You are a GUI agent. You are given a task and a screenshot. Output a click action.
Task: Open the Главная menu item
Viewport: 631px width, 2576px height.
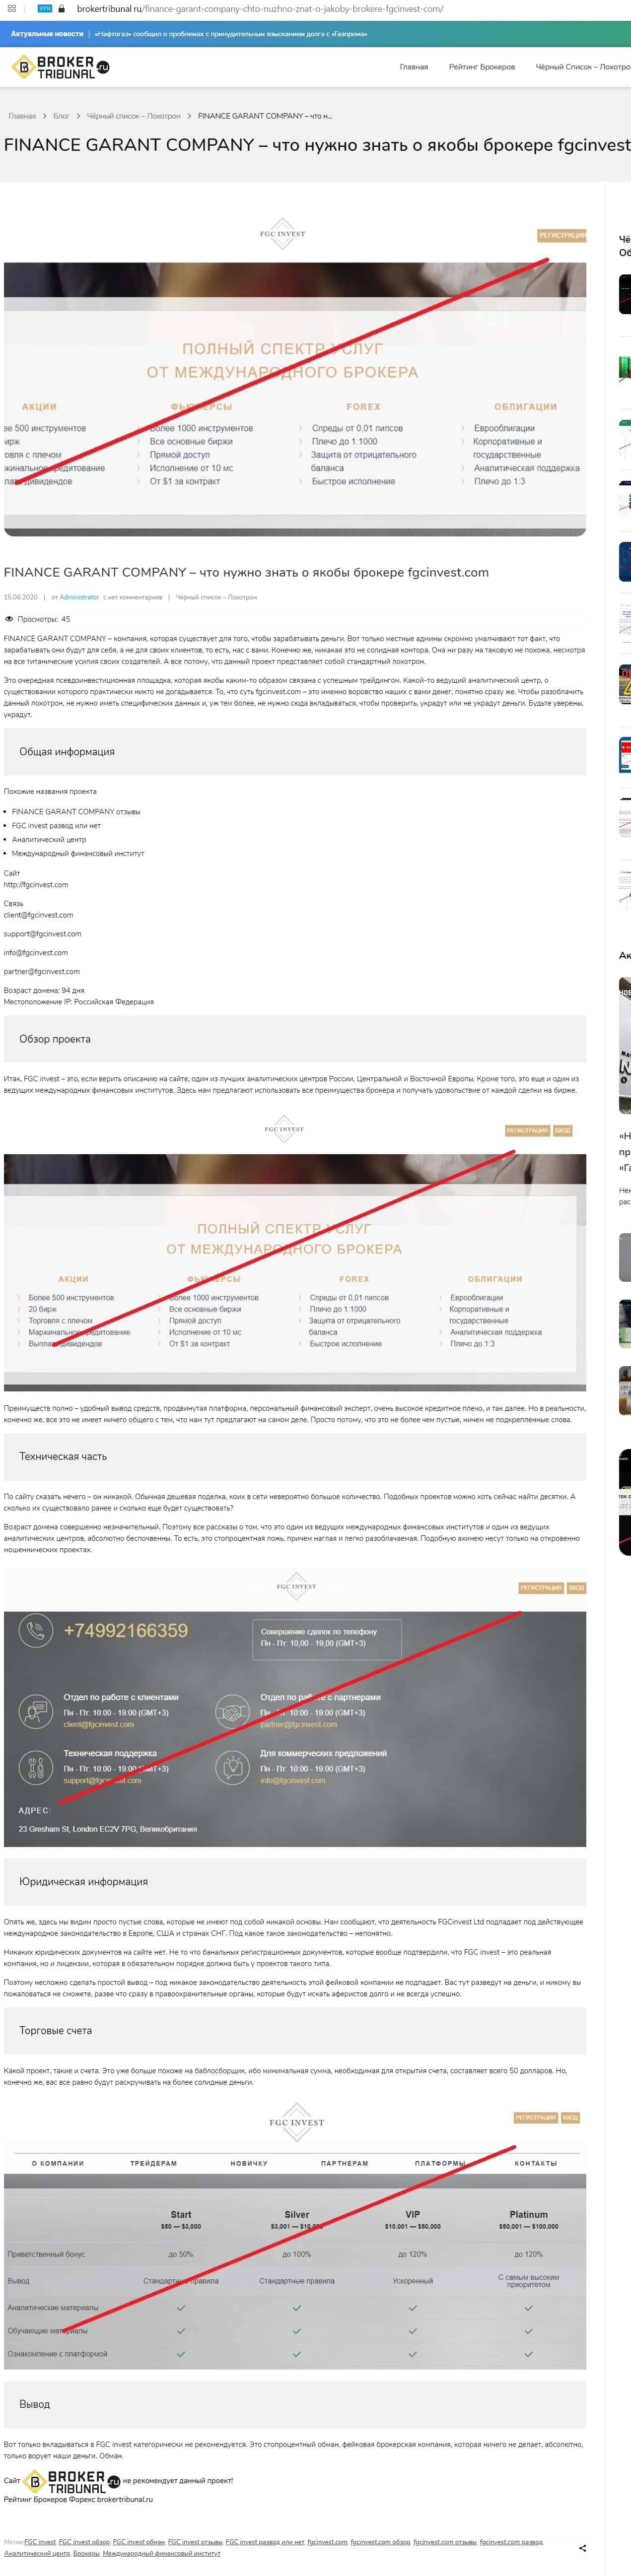click(414, 67)
